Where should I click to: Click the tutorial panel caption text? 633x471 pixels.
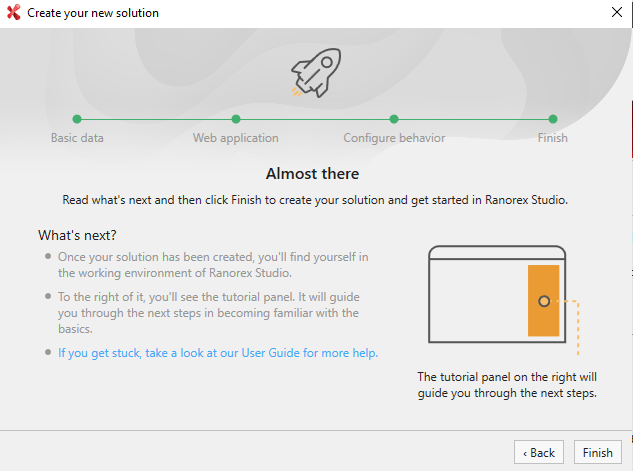click(x=507, y=385)
